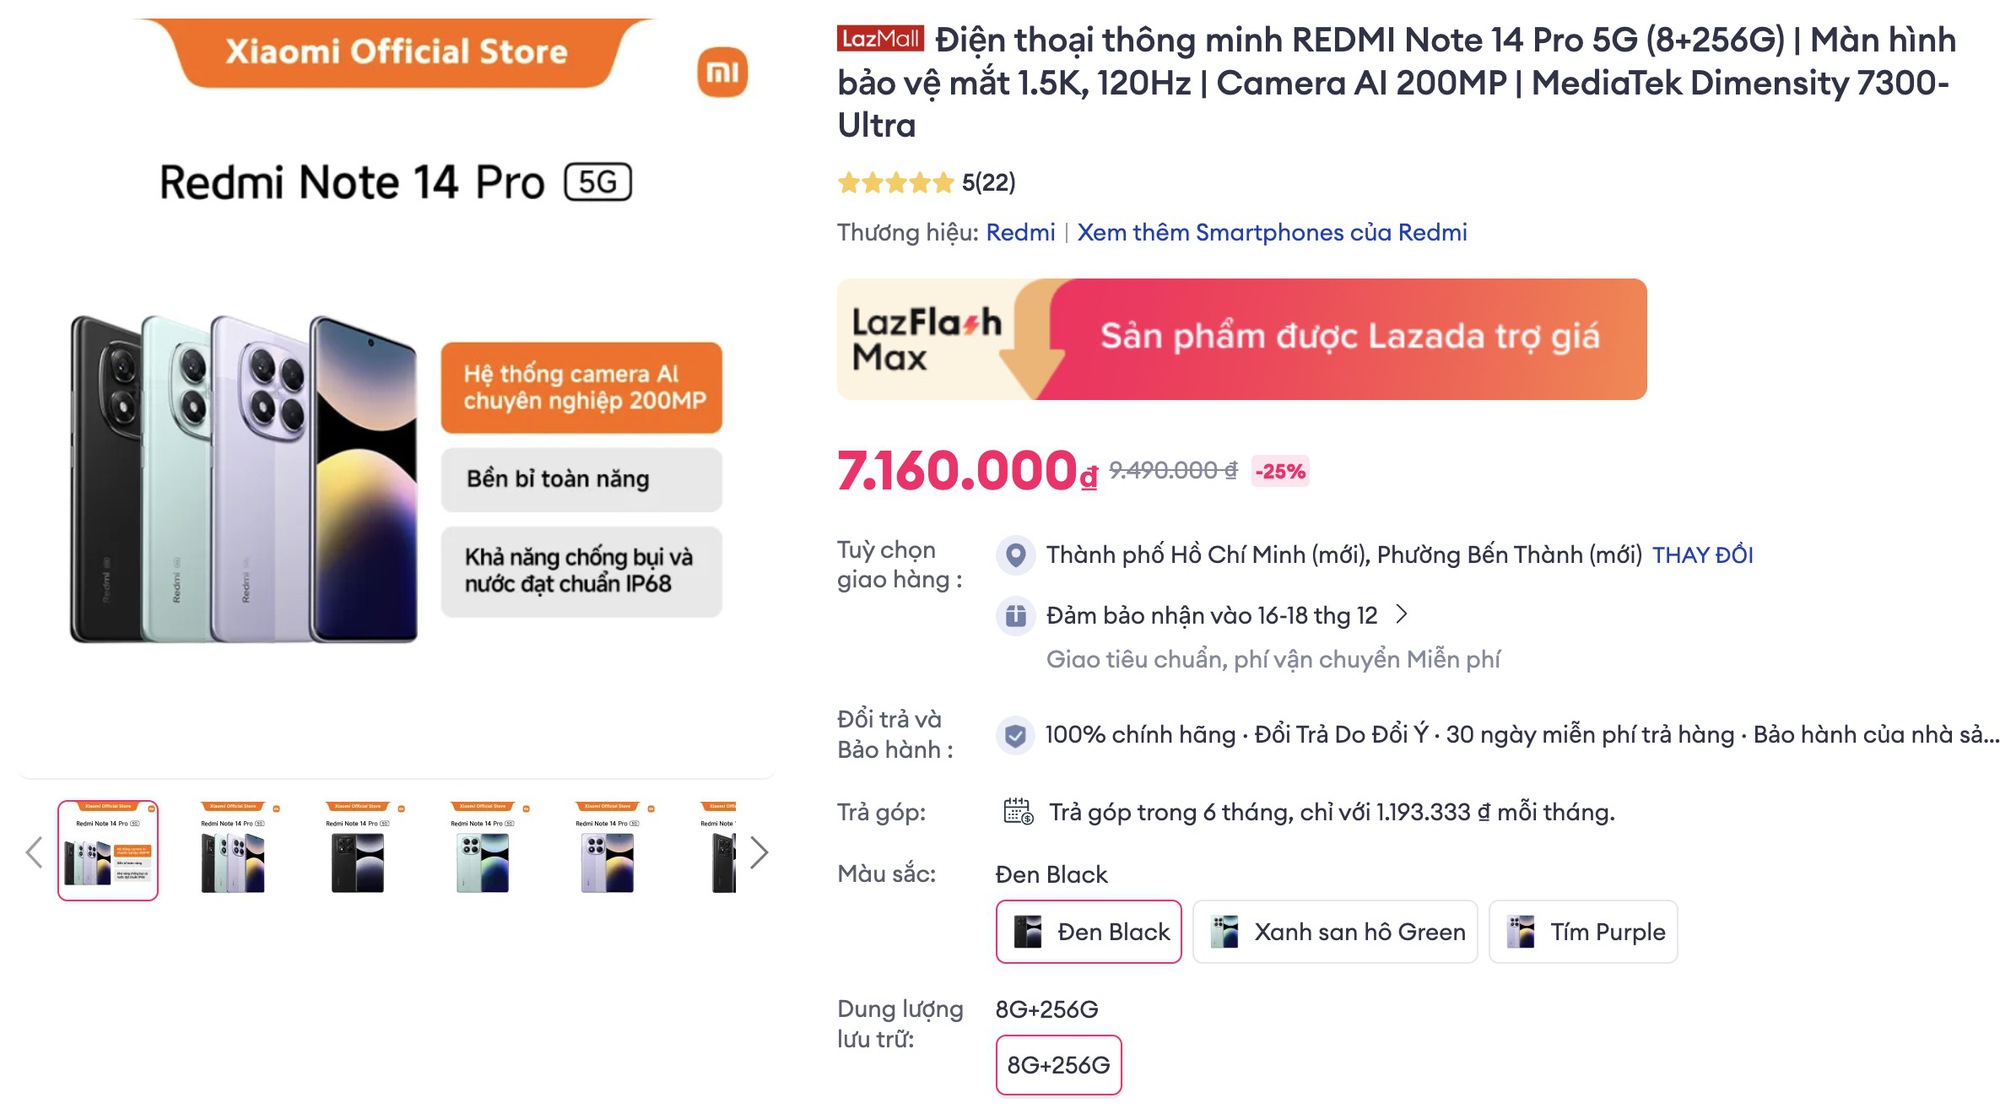Screen dimensions: 2000x1114
Task: Click the warranty shield checkmark icon
Action: (x=1015, y=736)
